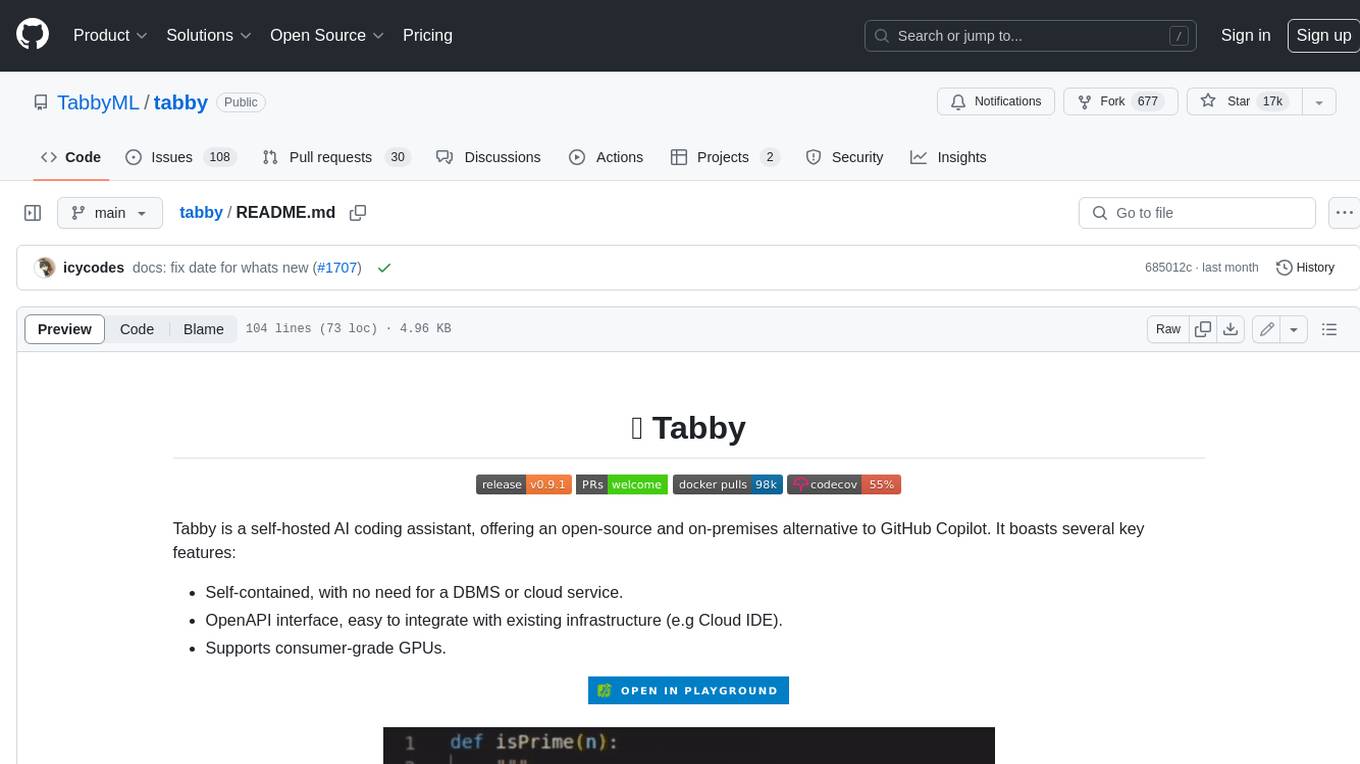Image resolution: width=1360 pixels, height=764 pixels.
Task: Focus the Go to file input
Action: tap(1197, 213)
